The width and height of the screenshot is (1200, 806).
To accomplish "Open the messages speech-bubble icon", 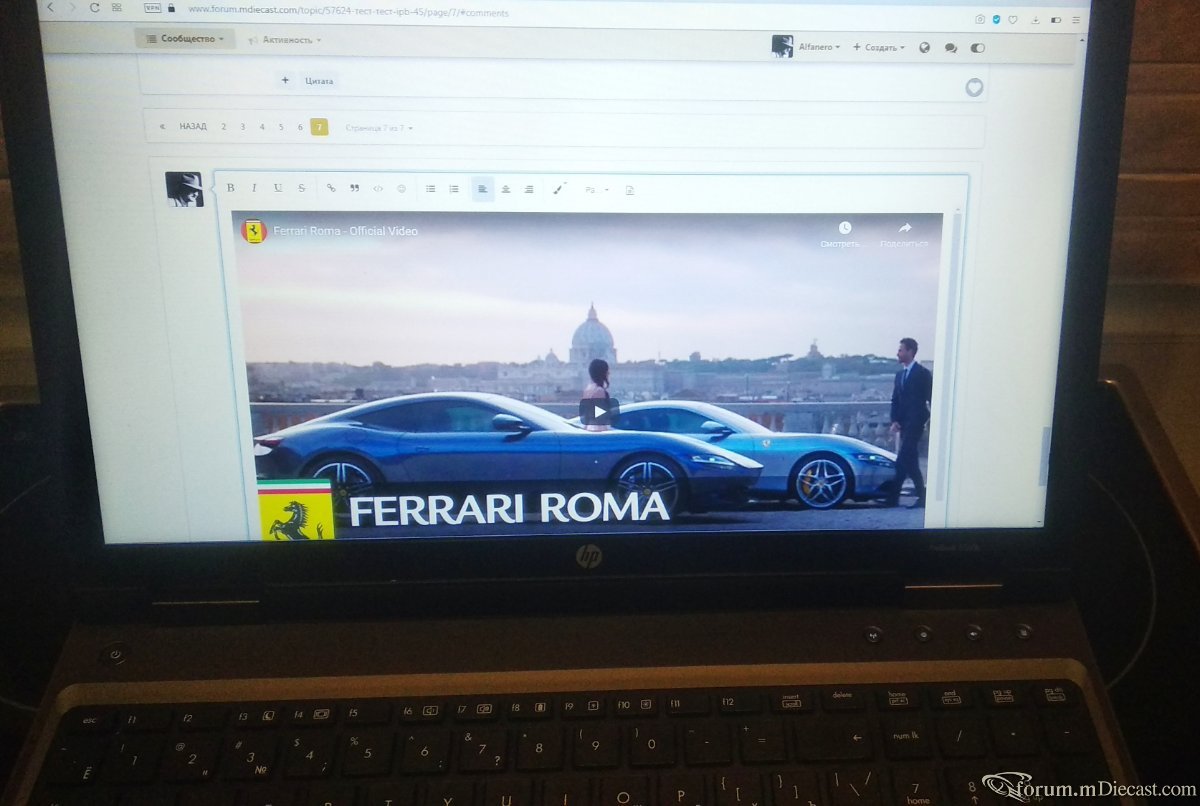I will tap(950, 48).
